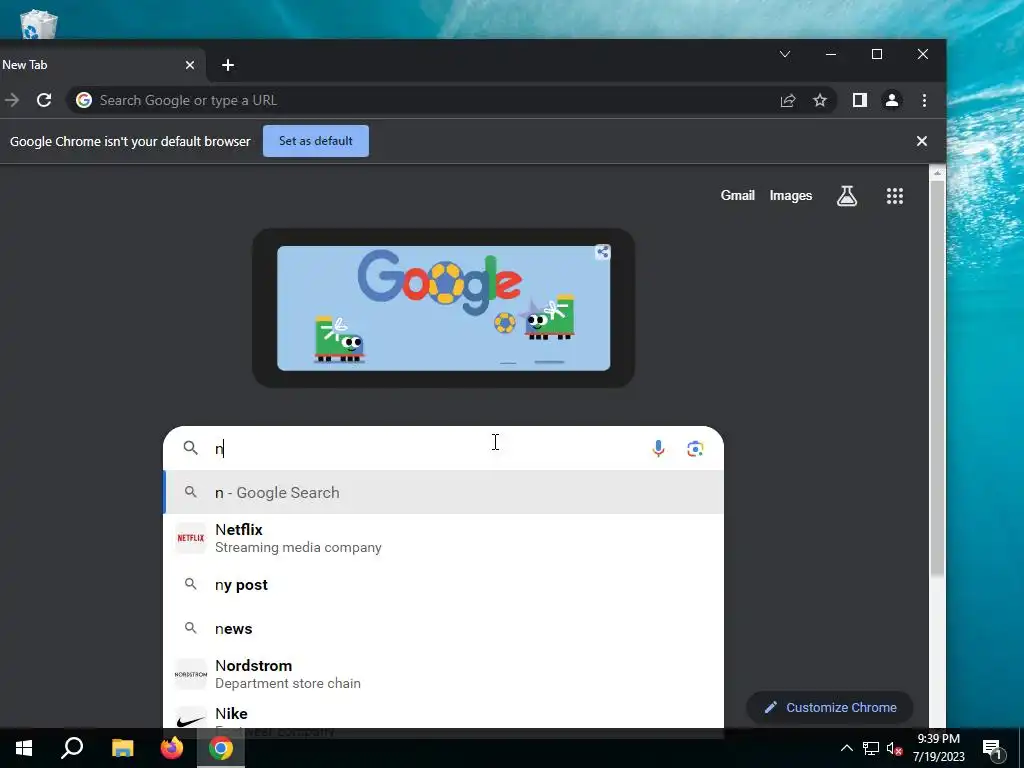Close the New Tab tab
1024x768 pixels.
point(189,65)
